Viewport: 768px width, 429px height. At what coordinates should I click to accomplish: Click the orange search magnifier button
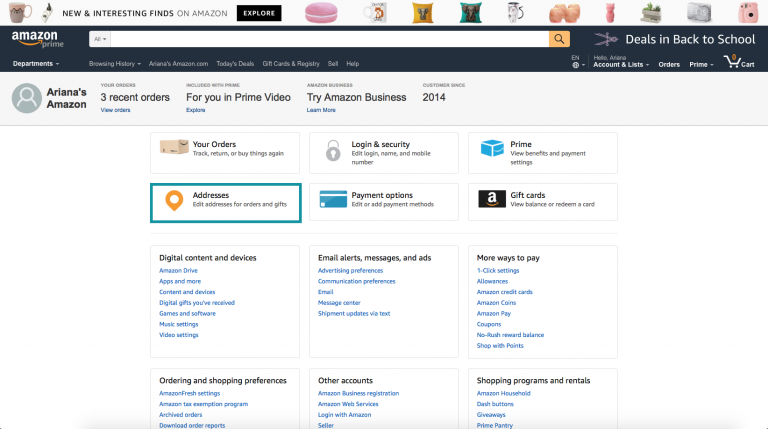[559, 39]
